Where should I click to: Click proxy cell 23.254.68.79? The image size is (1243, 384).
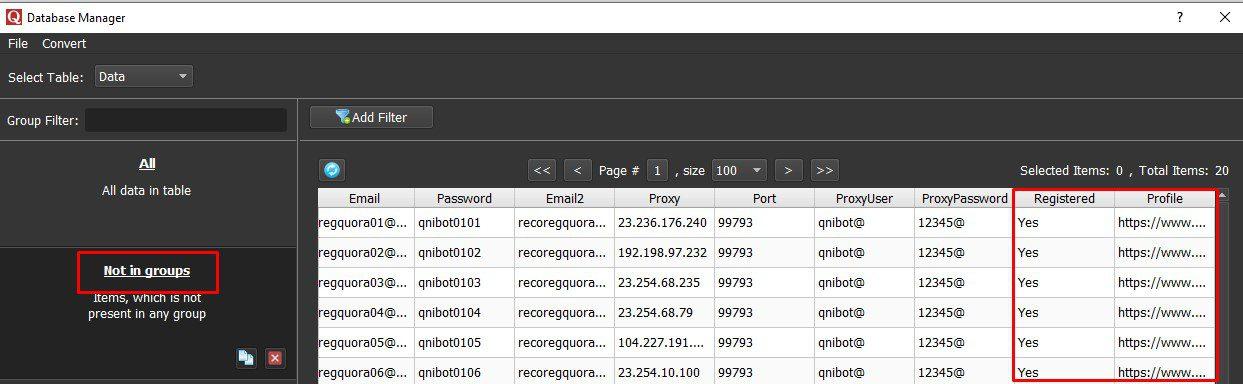click(664, 313)
